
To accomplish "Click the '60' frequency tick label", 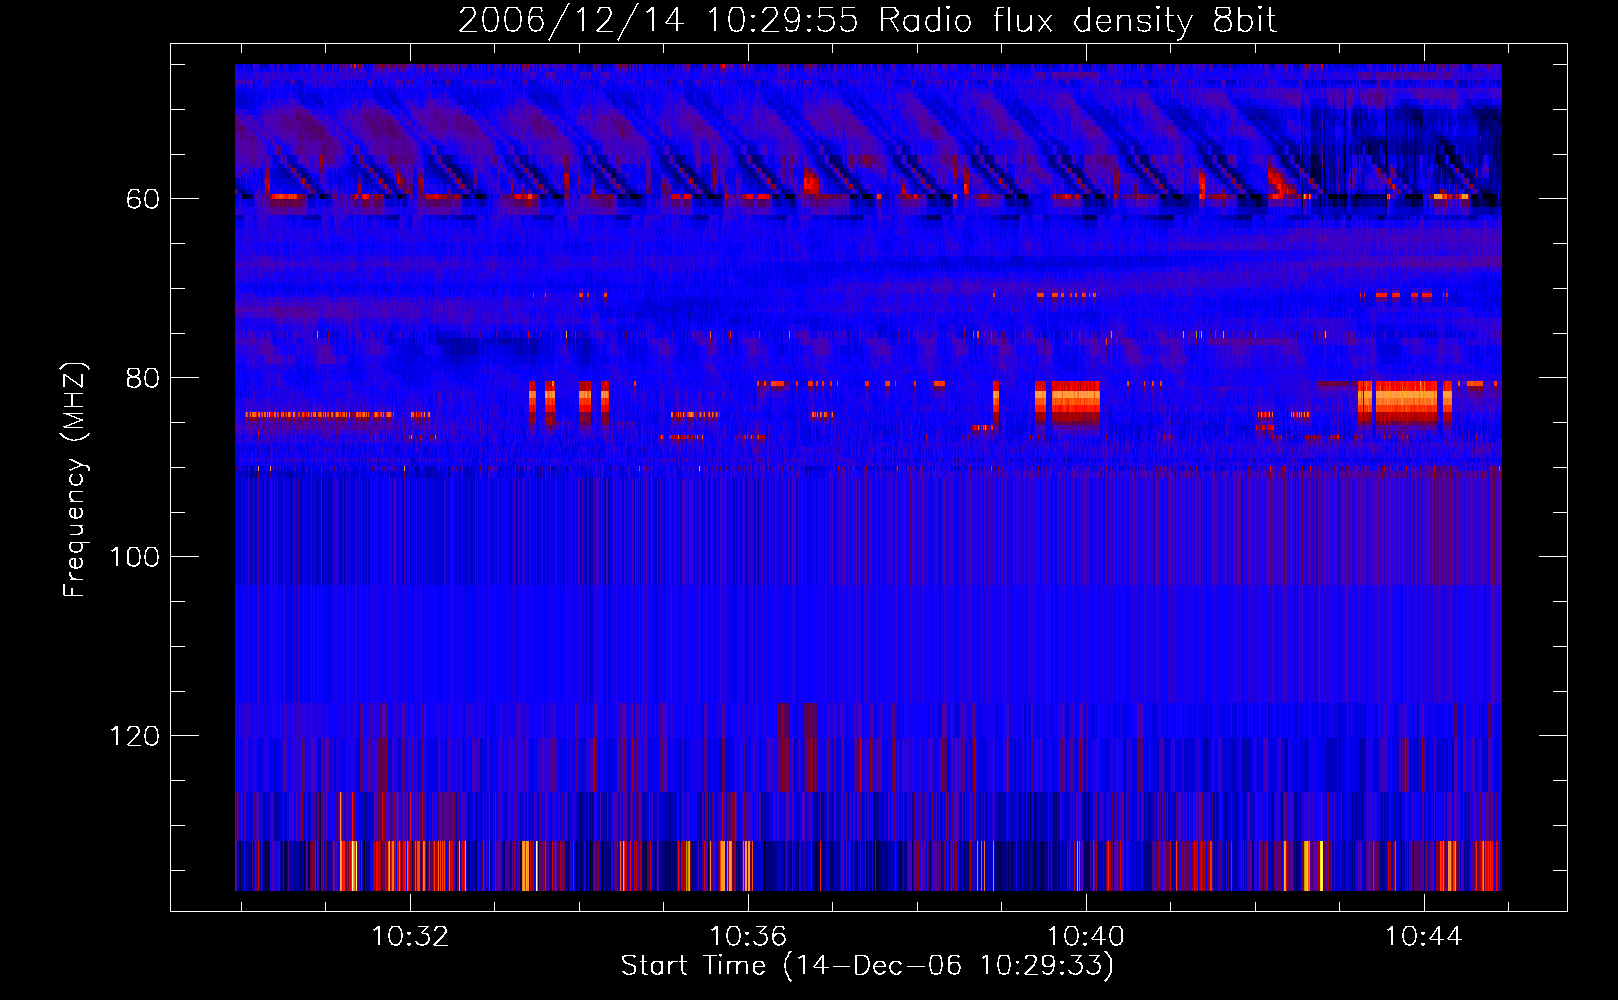I will [143, 199].
